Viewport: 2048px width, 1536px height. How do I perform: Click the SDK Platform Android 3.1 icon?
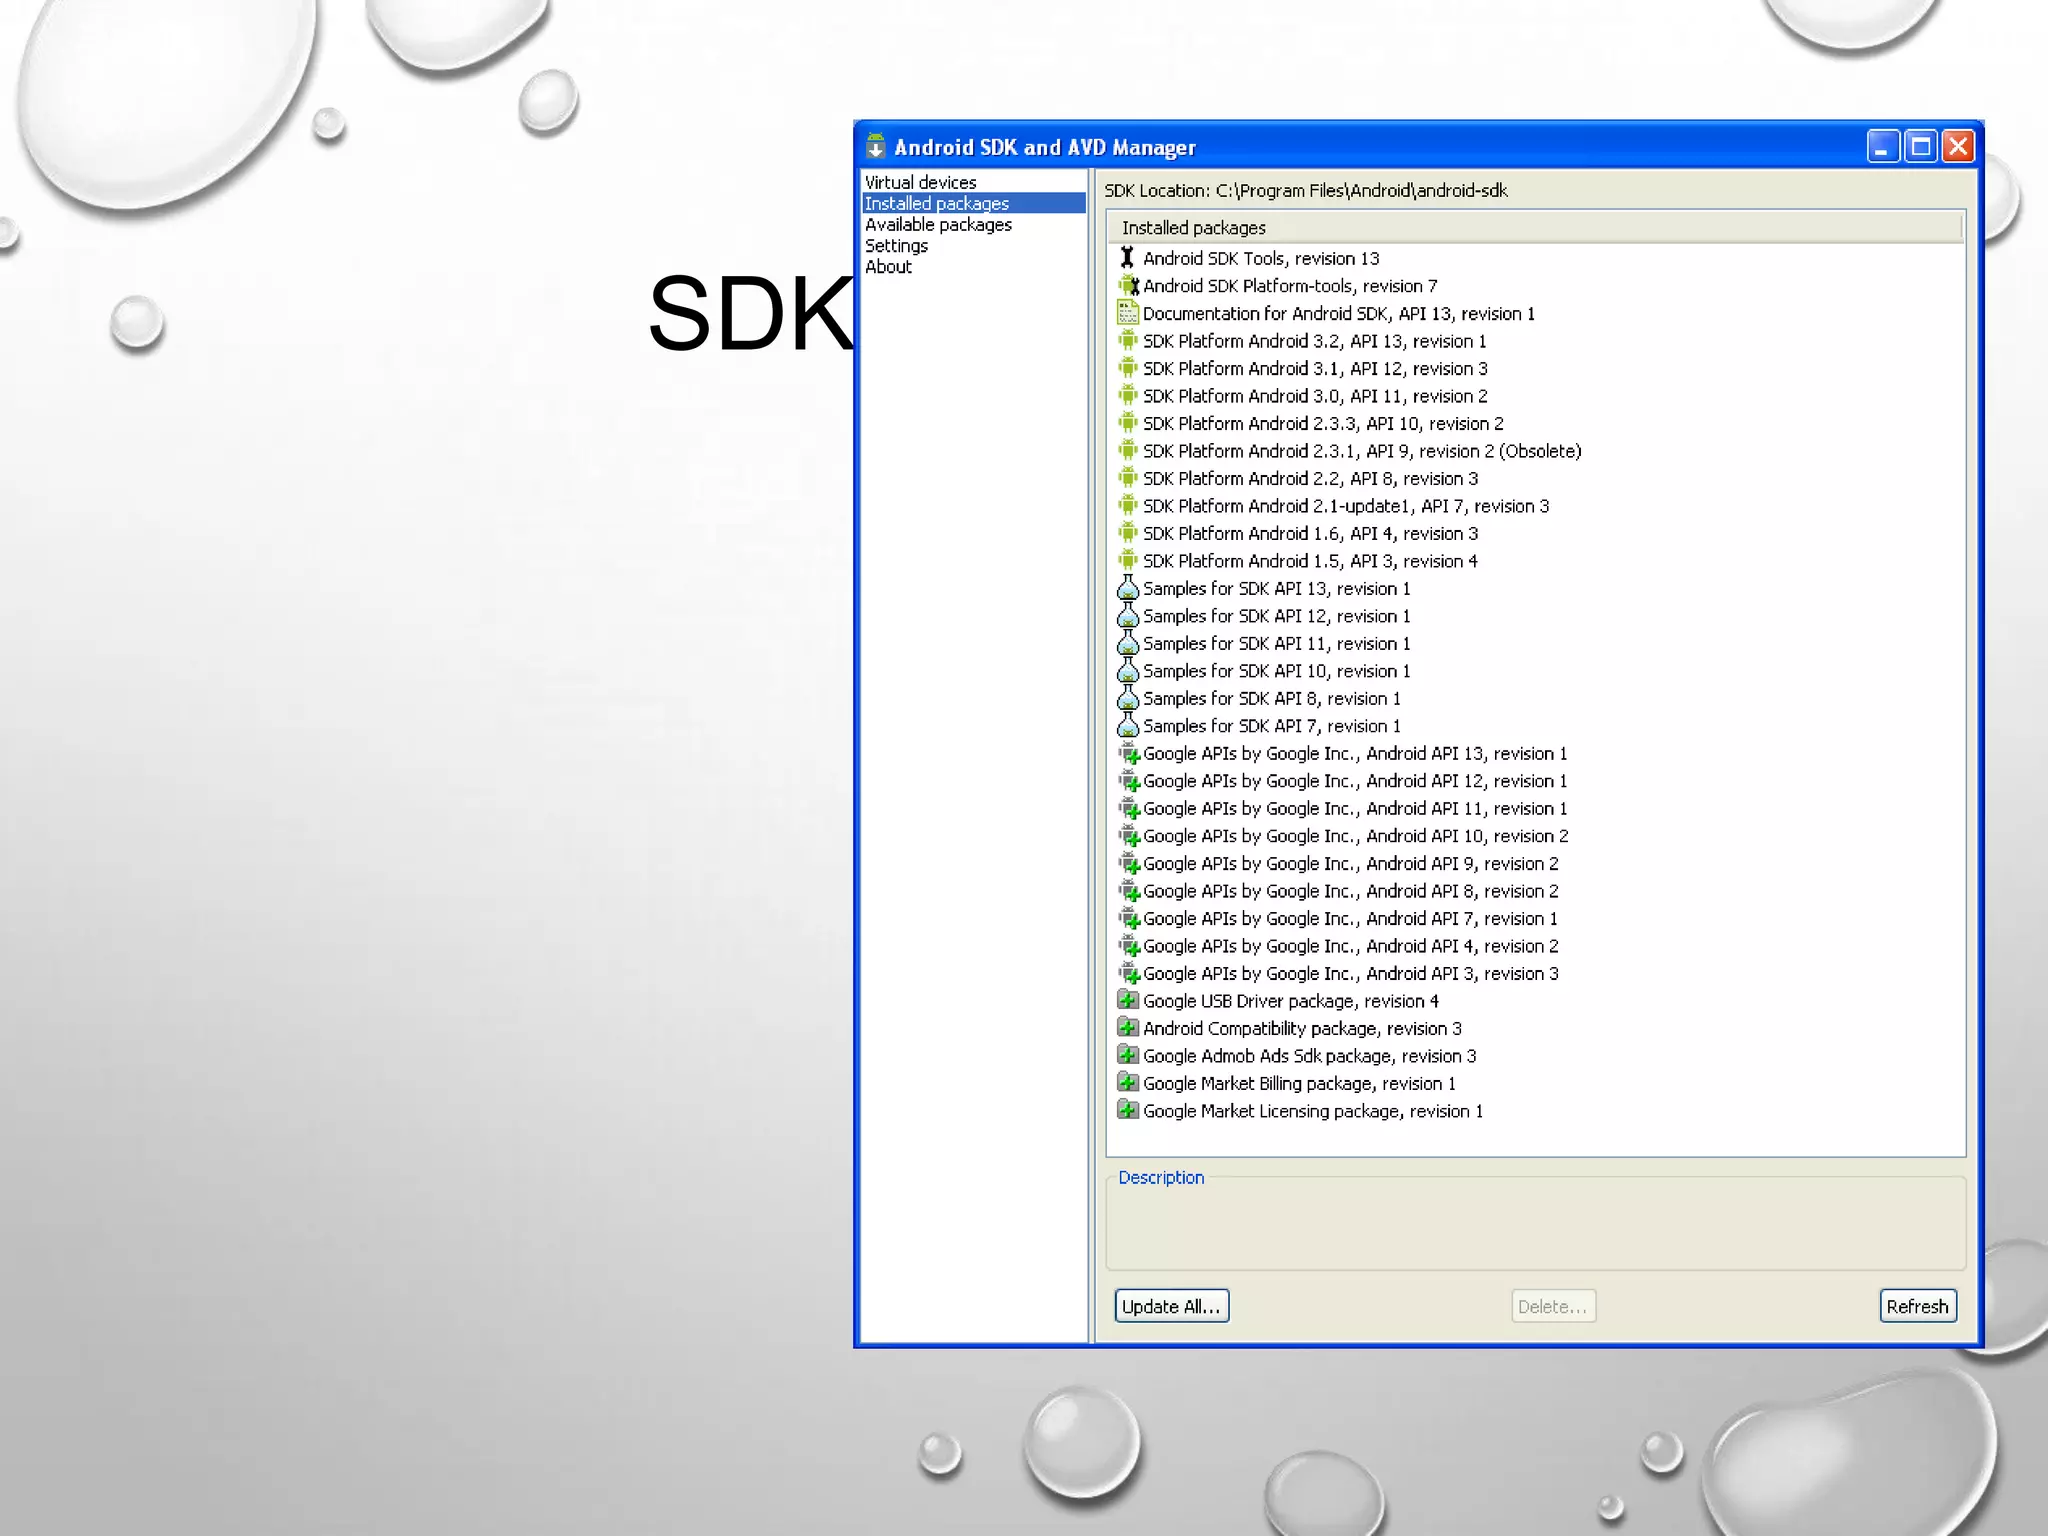[x=1128, y=368]
